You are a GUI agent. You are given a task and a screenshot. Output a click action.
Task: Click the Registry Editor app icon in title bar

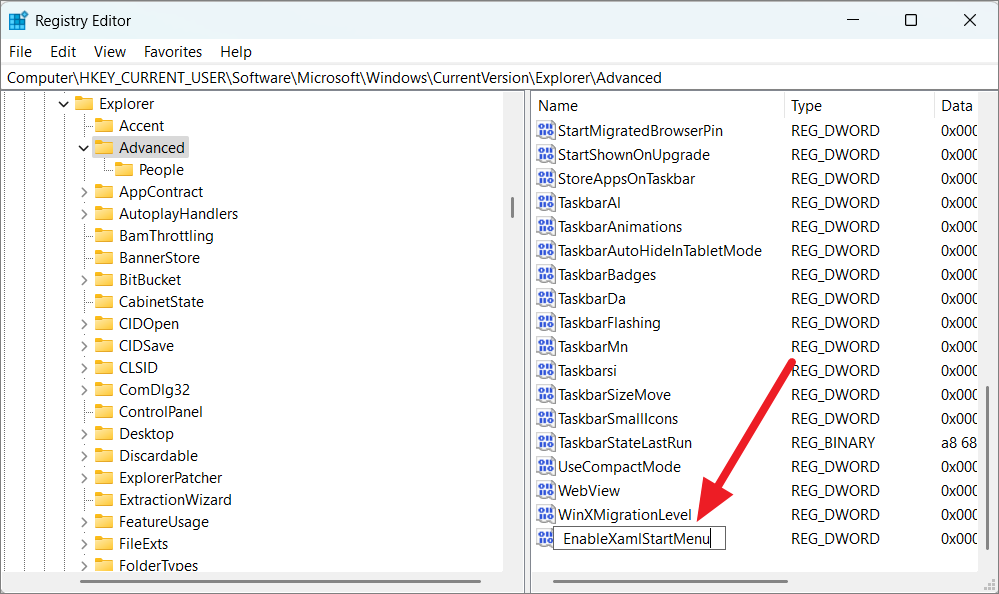pyautogui.click(x=18, y=20)
